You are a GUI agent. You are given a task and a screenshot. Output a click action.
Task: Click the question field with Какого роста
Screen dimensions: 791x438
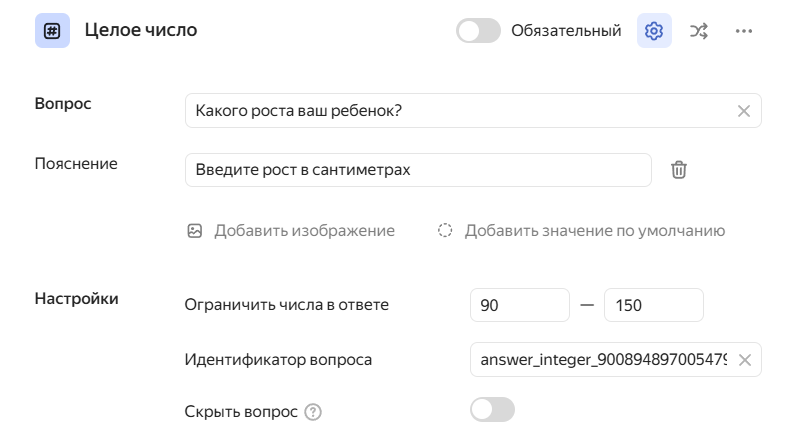click(455, 111)
